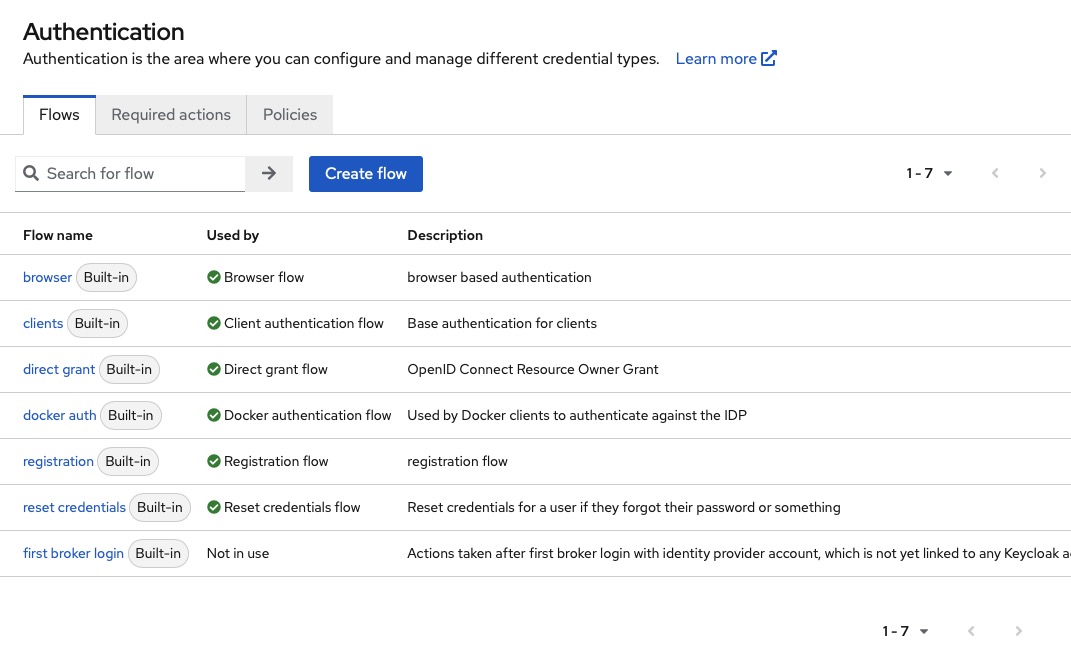Click the top next page arrow

[x=1042, y=174]
